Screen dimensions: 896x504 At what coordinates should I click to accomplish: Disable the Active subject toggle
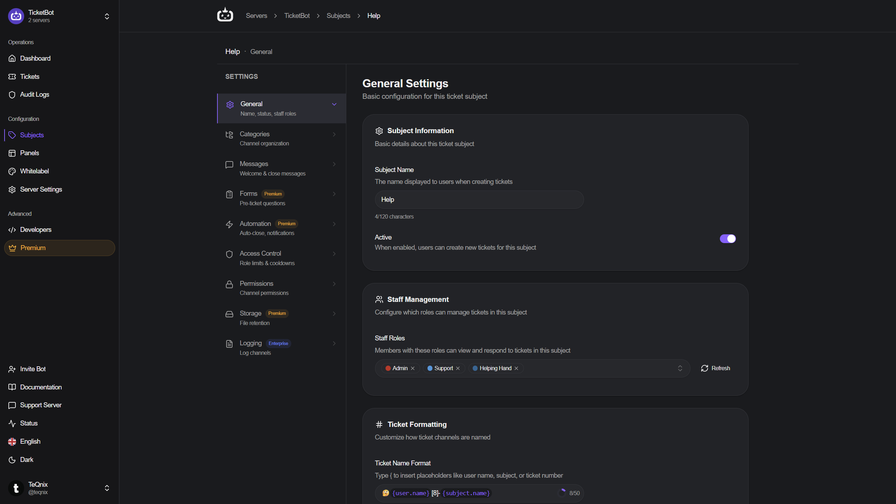tap(727, 239)
